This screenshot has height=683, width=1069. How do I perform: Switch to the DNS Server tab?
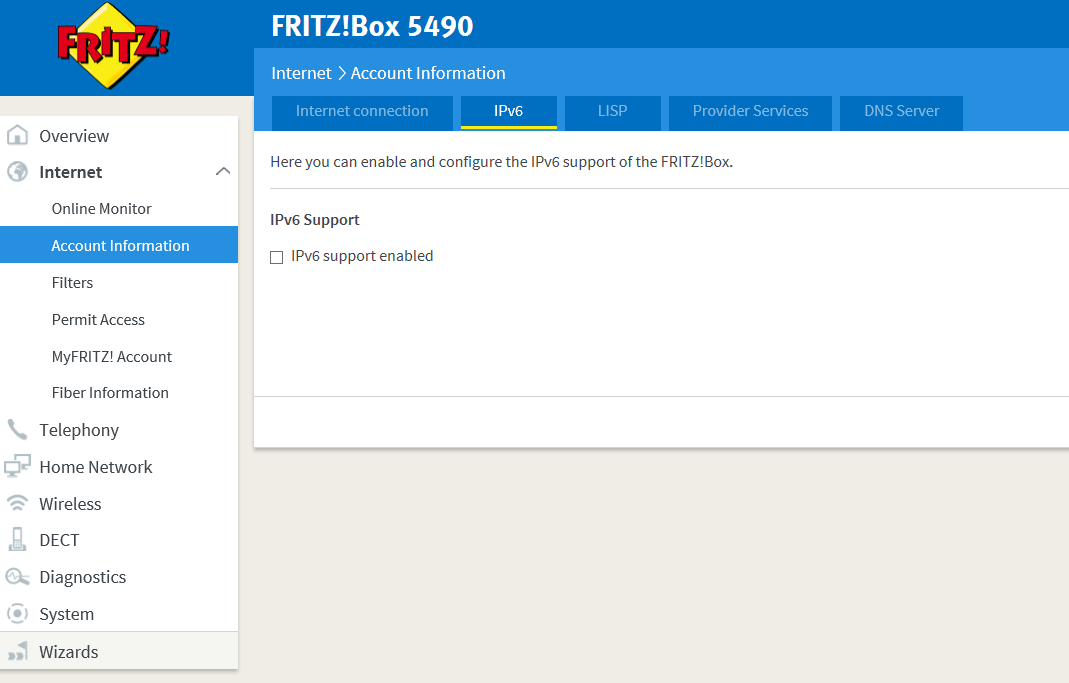click(901, 111)
